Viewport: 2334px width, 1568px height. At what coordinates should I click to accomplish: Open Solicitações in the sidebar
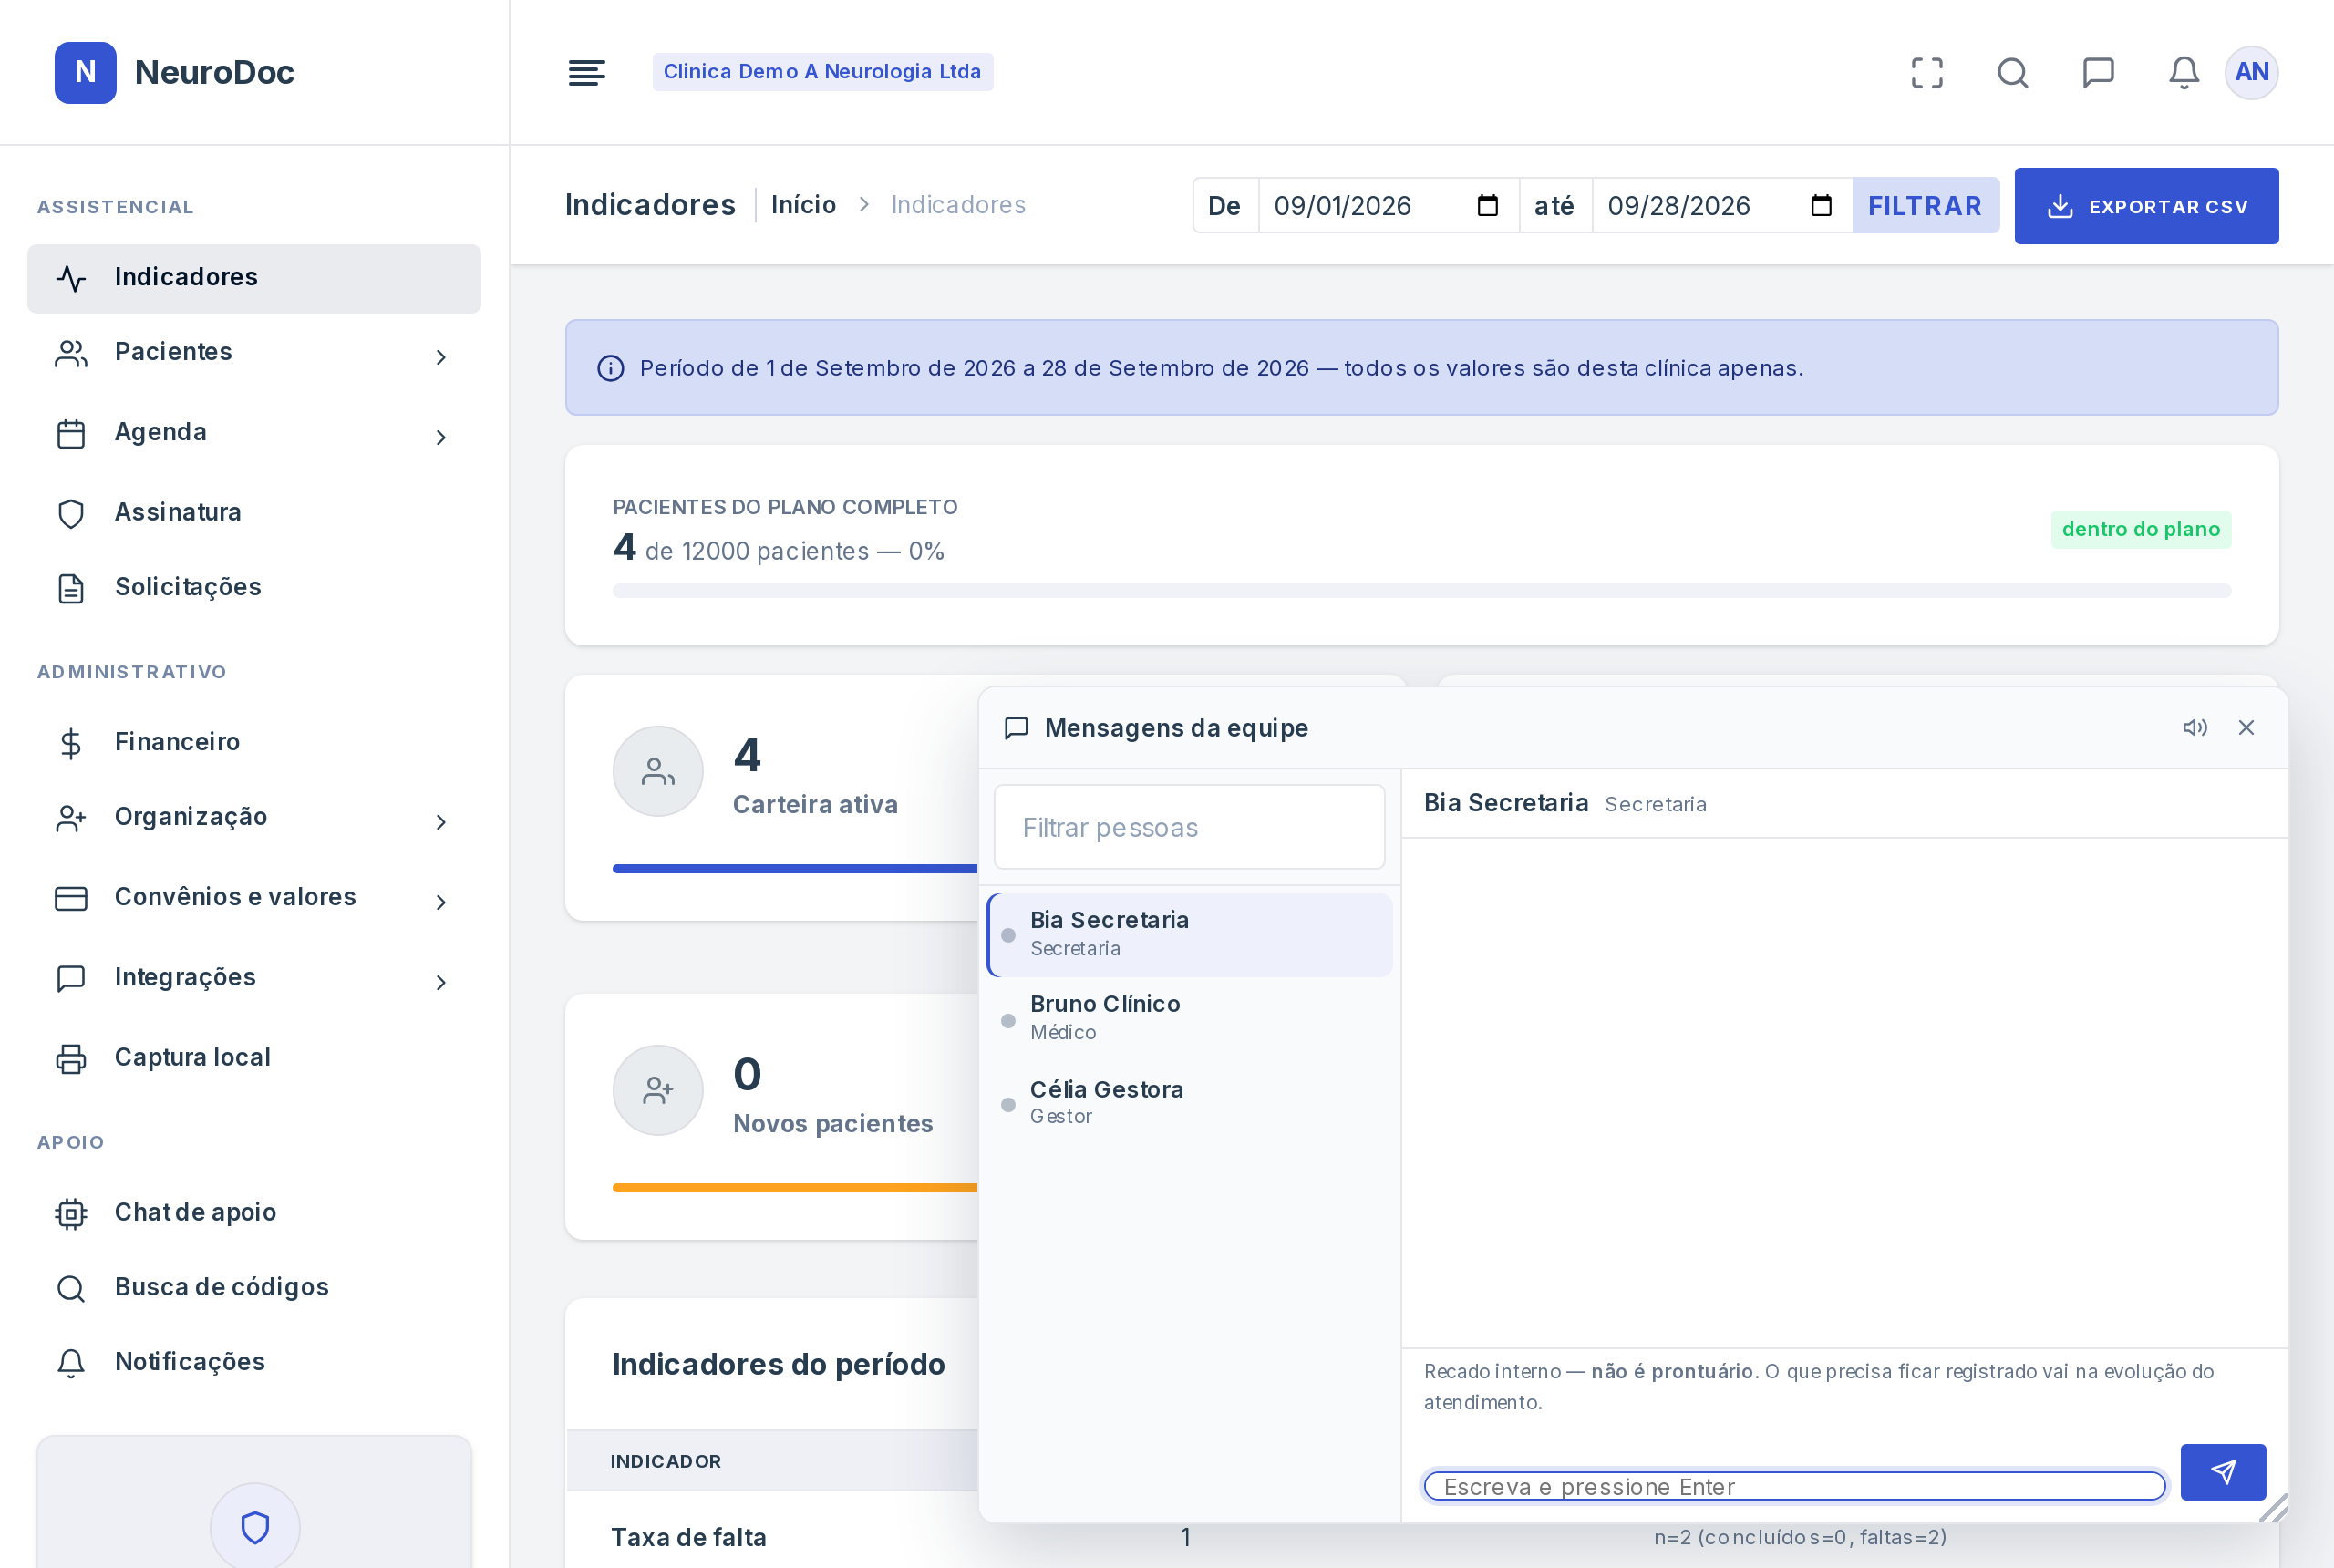[254, 587]
